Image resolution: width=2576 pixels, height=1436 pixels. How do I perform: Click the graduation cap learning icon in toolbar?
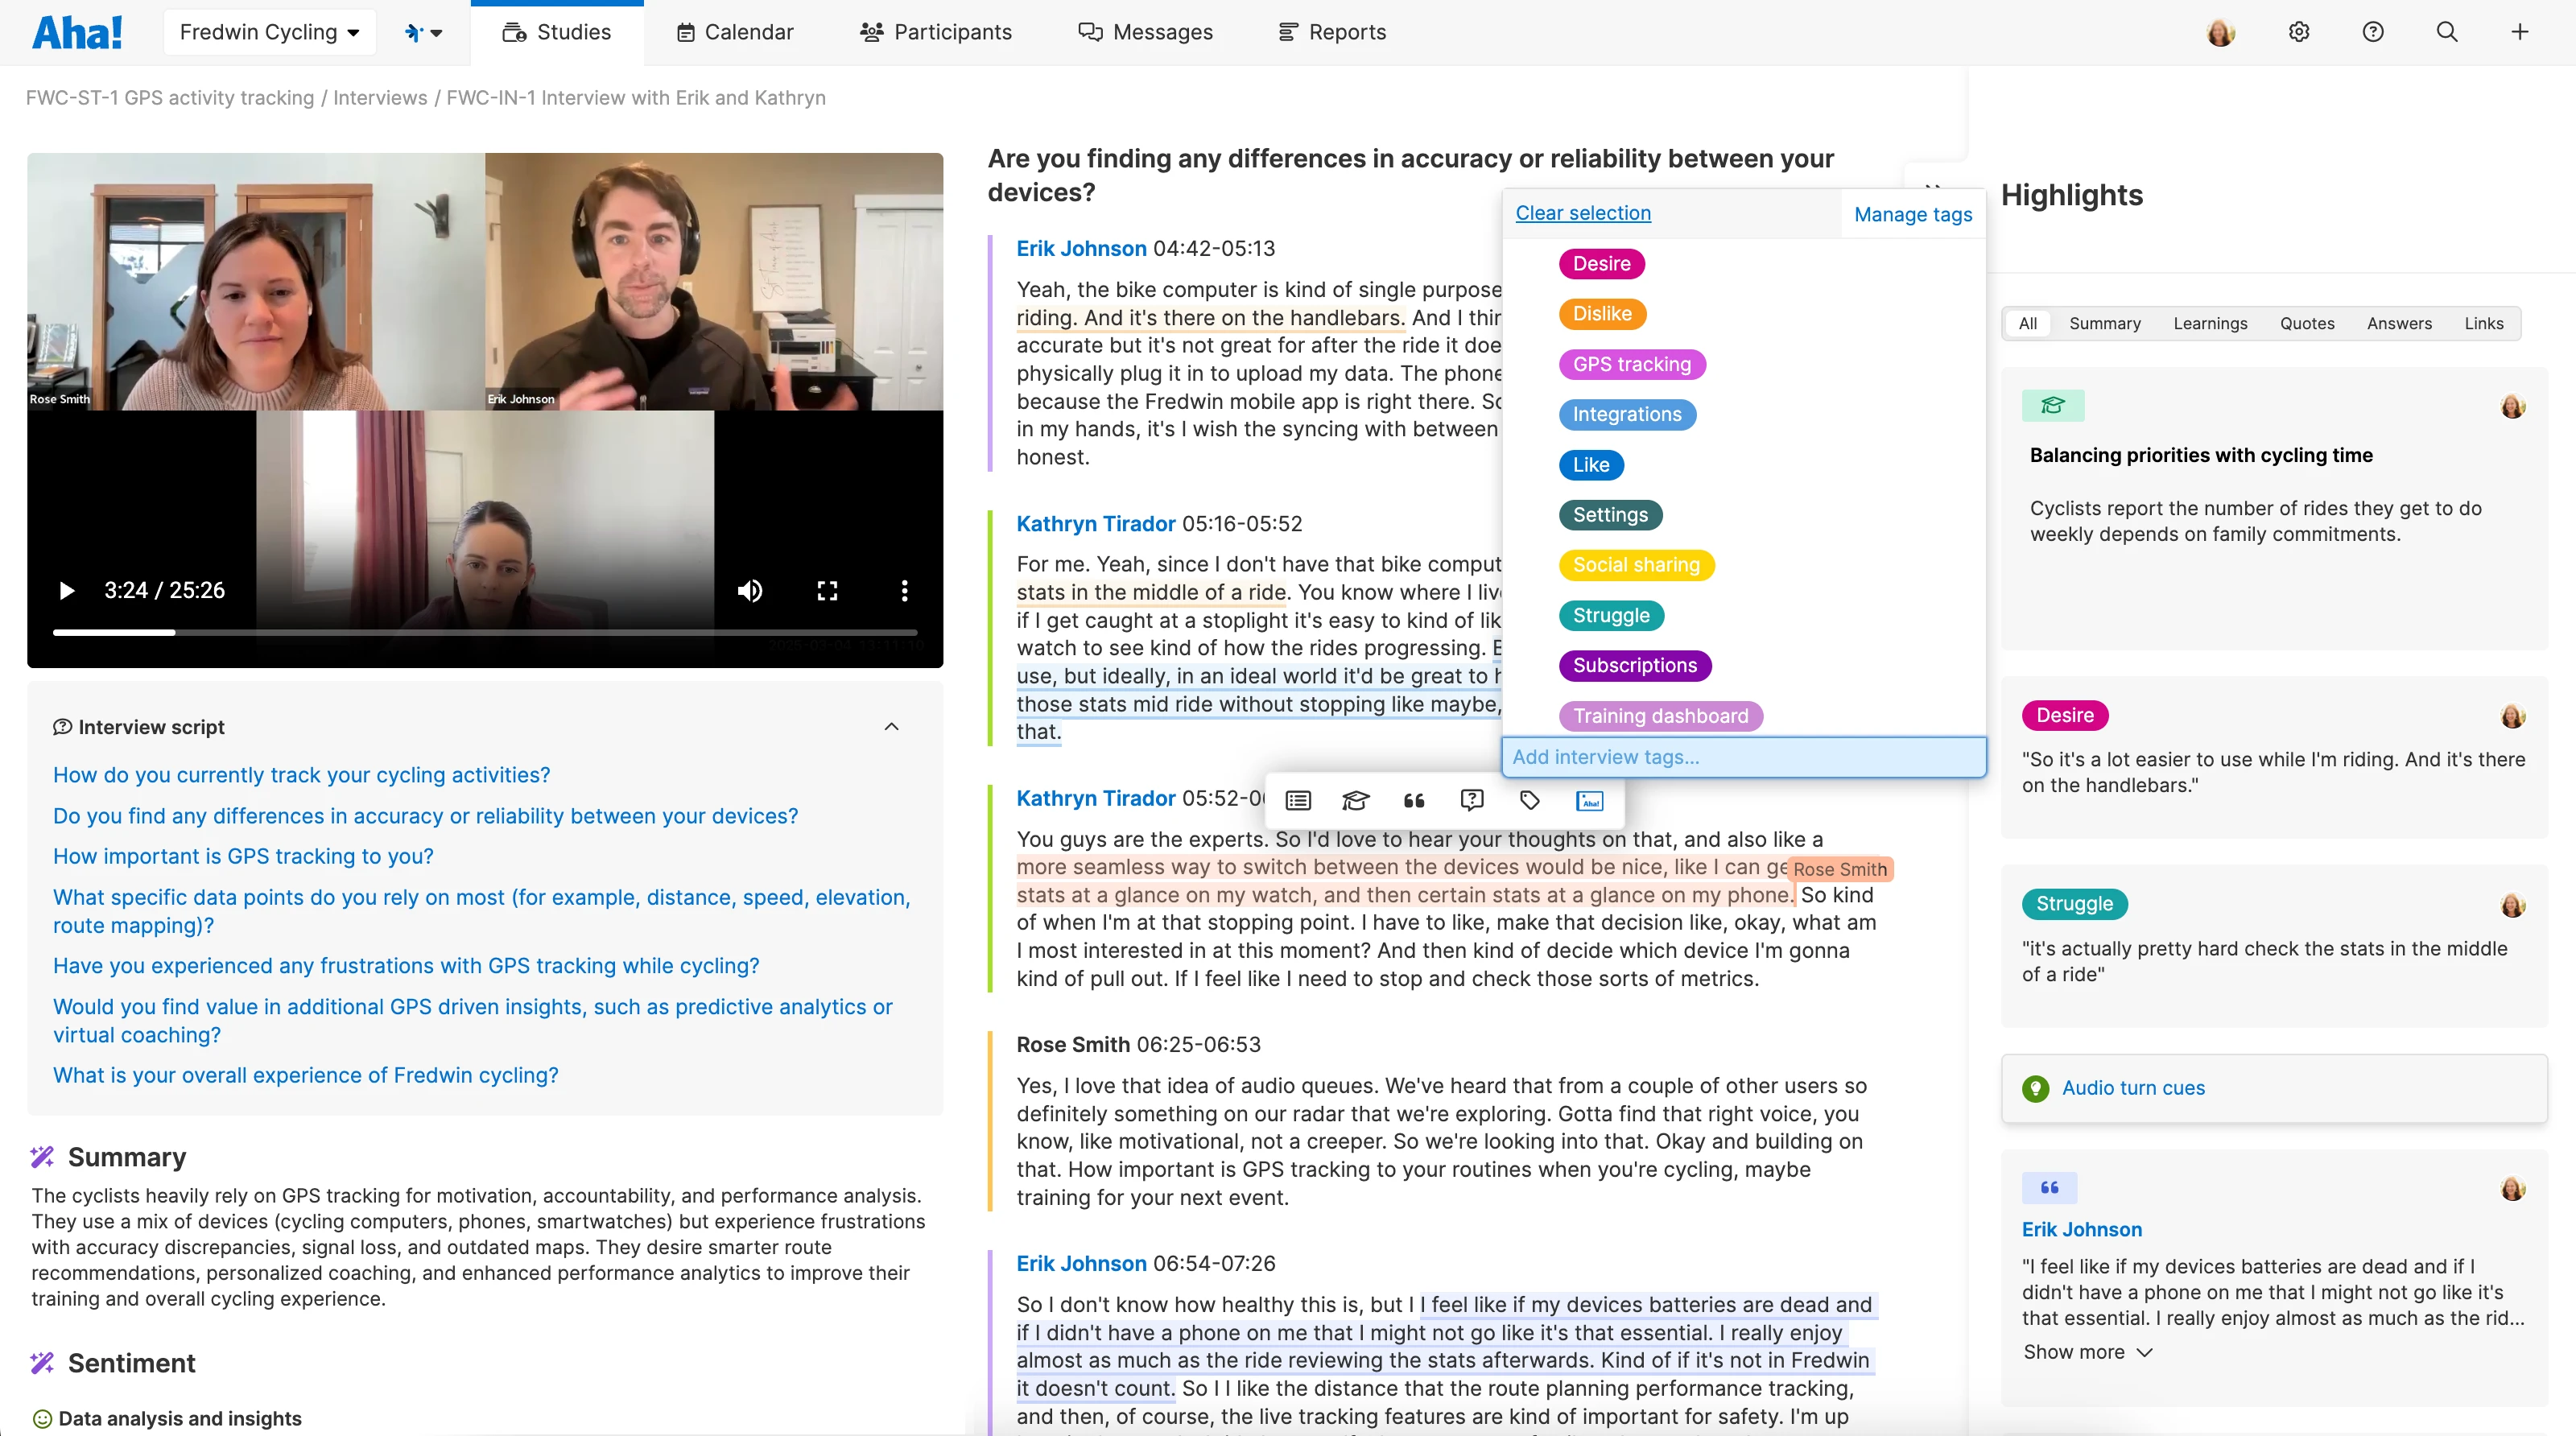[1355, 800]
